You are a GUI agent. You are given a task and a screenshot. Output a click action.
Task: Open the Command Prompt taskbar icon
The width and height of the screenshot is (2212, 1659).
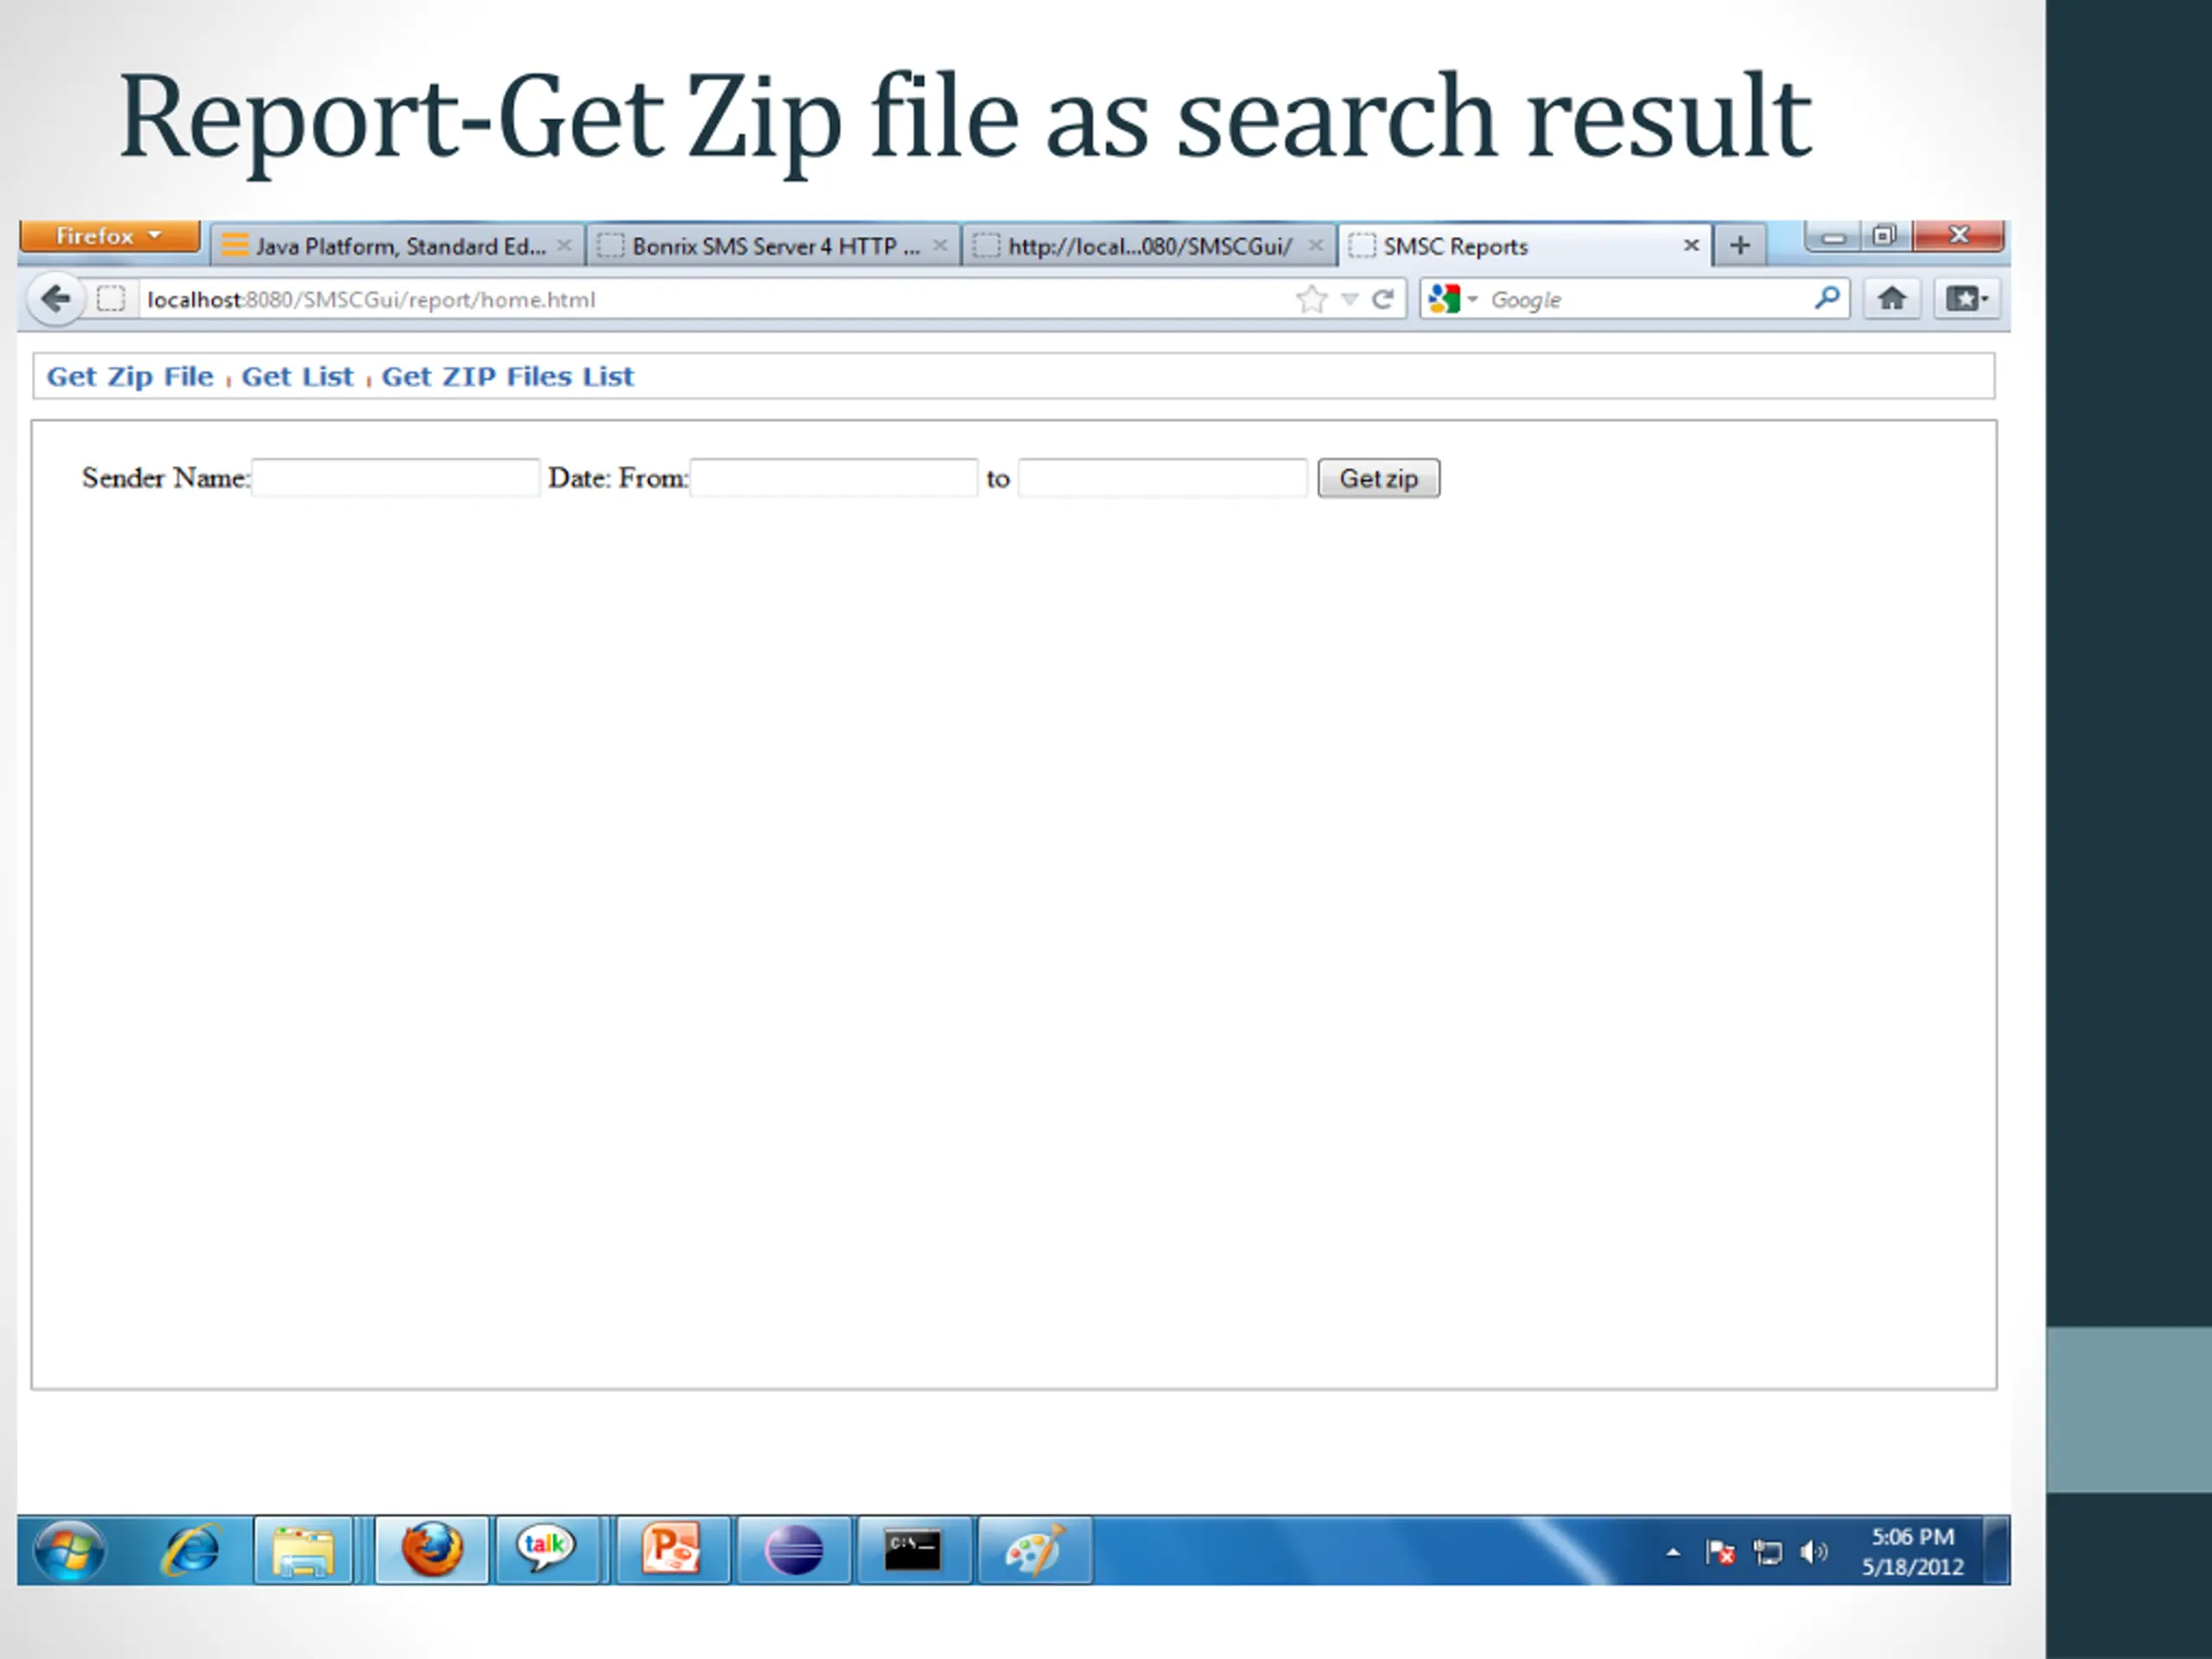pyautogui.click(x=913, y=1551)
